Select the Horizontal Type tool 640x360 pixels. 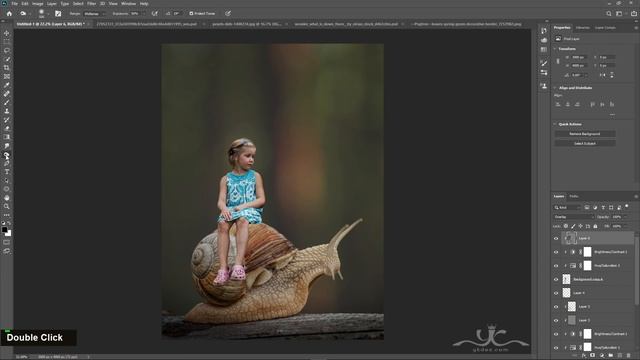pos(7,172)
